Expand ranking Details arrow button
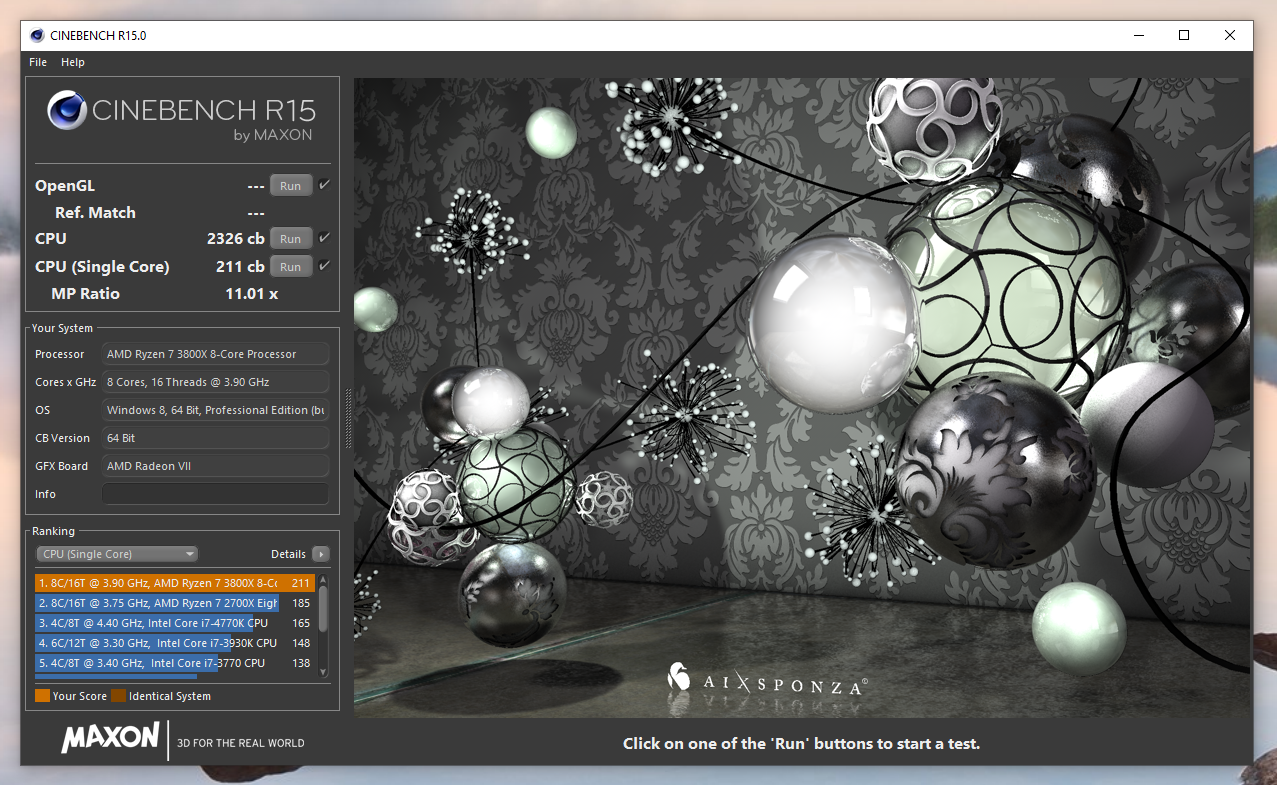Image resolution: width=1277 pixels, height=785 pixels. pos(320,554)
